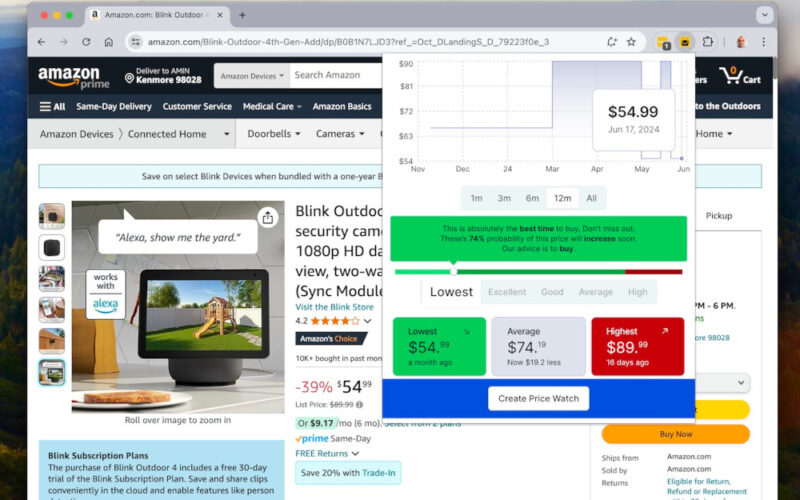Select the Pickup tab in buy box
This screenshot has height=500, width=800.
pos(718,216)
